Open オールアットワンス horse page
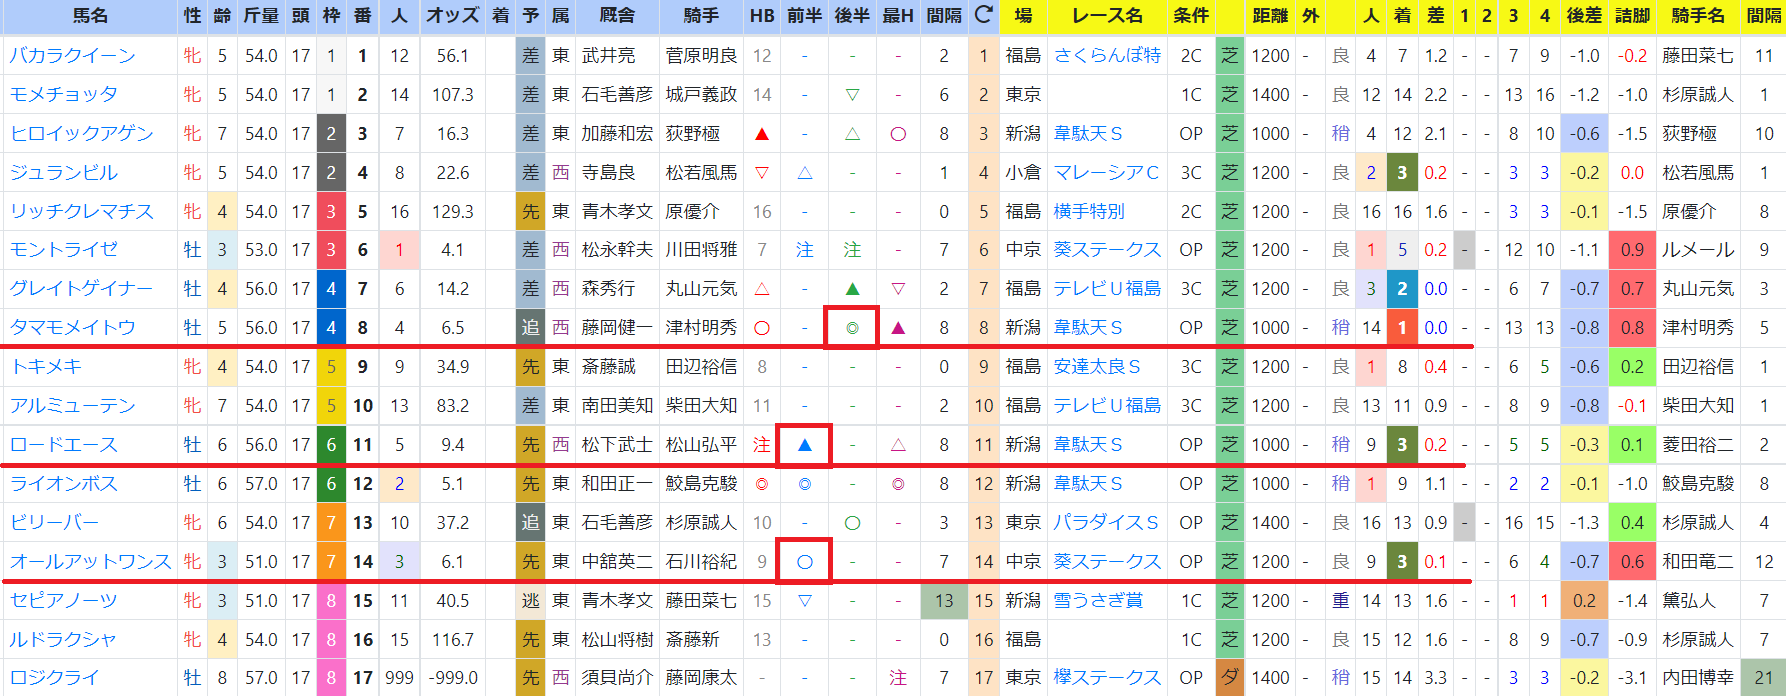 90,562
